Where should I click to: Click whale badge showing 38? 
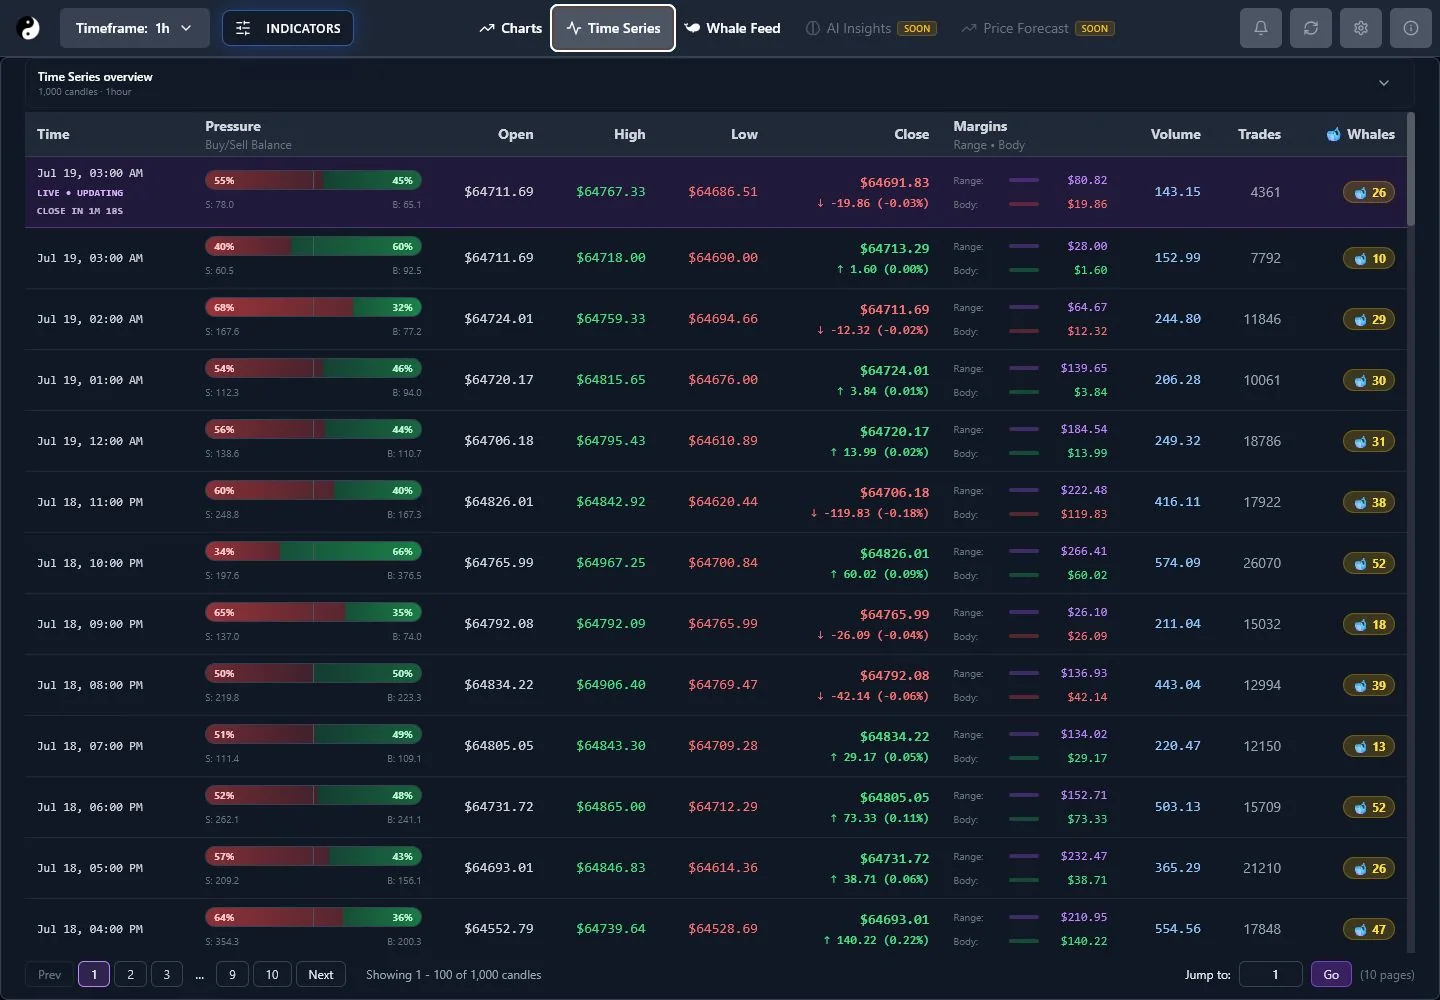click(1369, 502)
